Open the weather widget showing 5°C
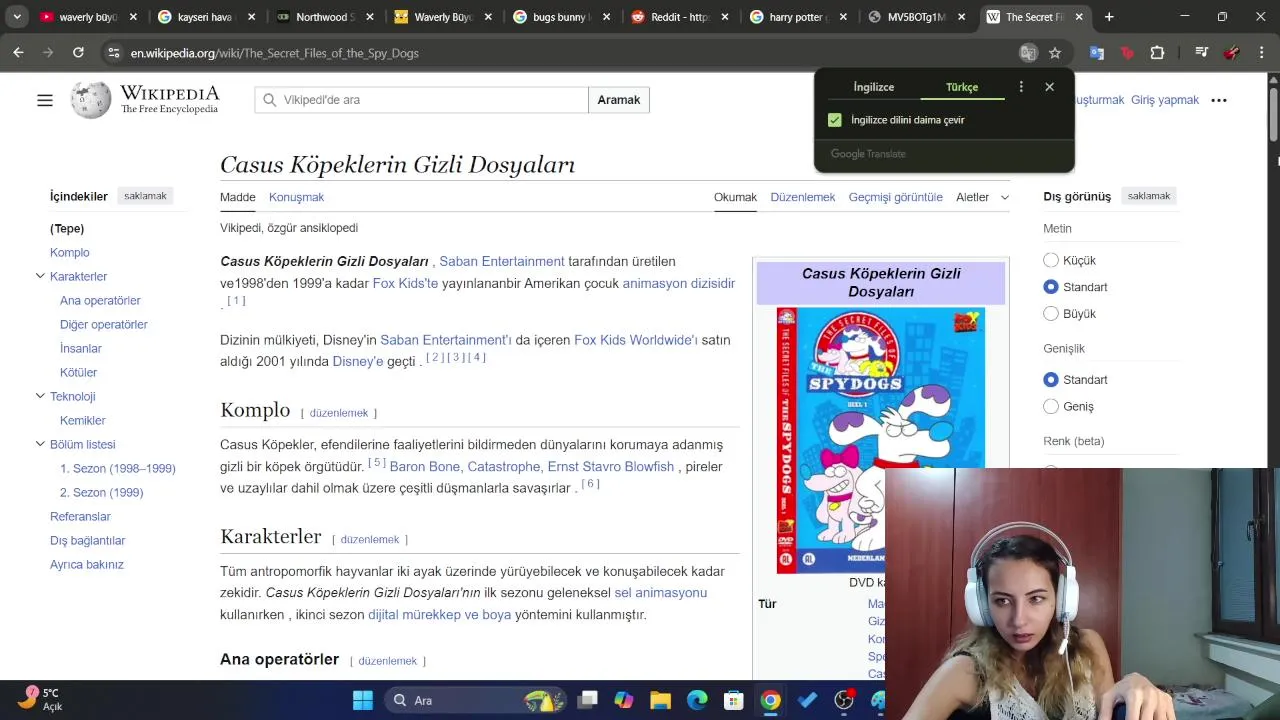This screenshot has height=720, width=1280. pyautogui.click(x=42, y=699)
